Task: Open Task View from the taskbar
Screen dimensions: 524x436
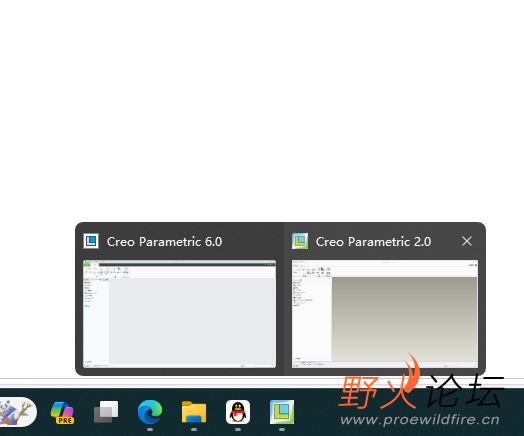Action: click(x=106, y=412)
